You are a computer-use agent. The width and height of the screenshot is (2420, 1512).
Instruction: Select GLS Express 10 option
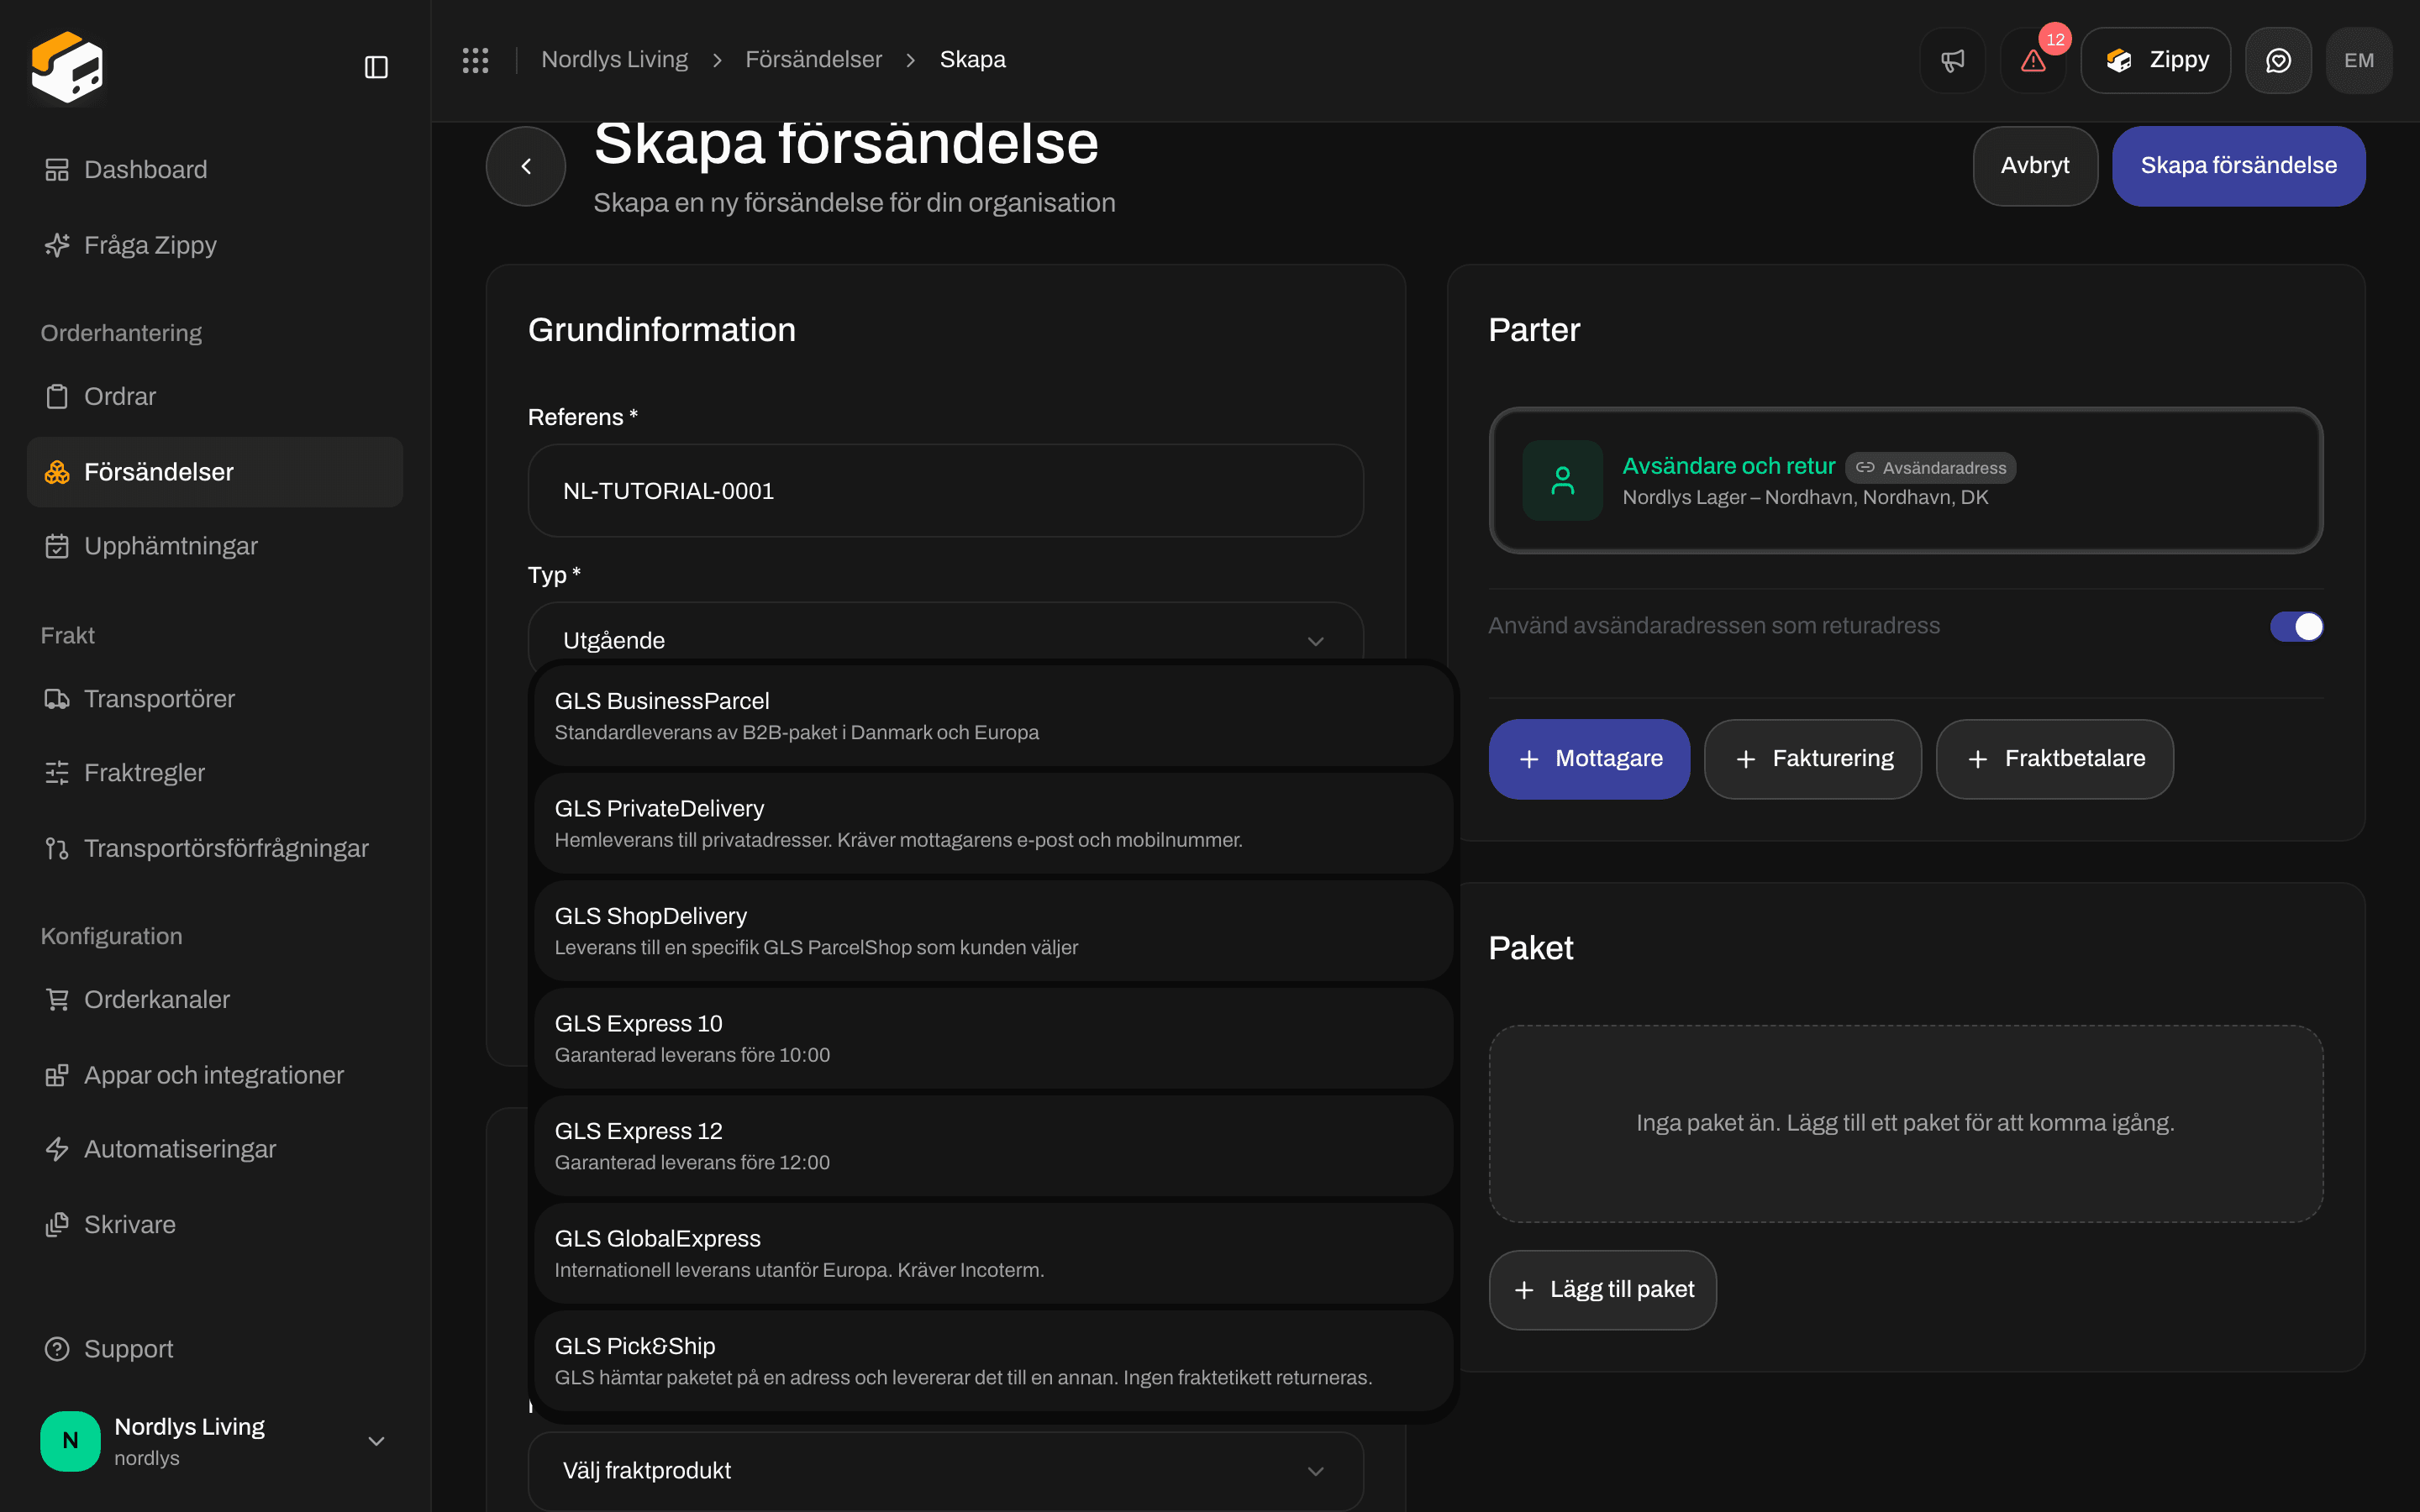click(993, 1038)
